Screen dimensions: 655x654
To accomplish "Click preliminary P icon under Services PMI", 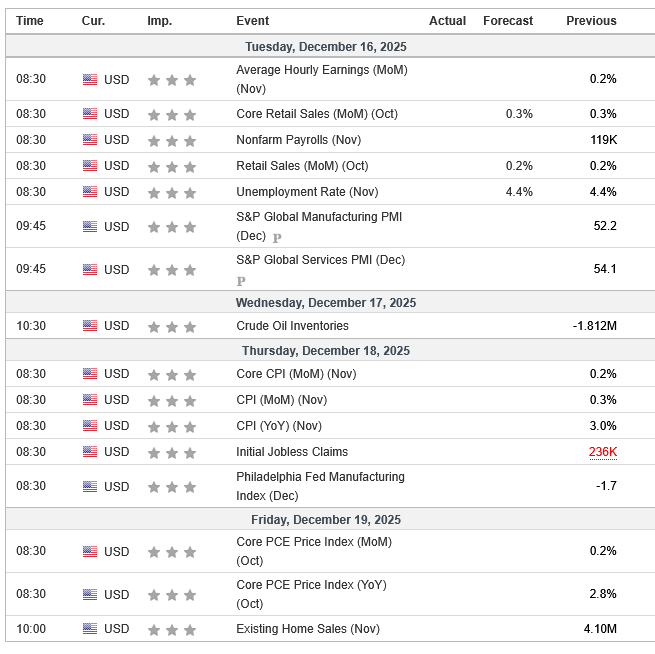I will 241,282.
